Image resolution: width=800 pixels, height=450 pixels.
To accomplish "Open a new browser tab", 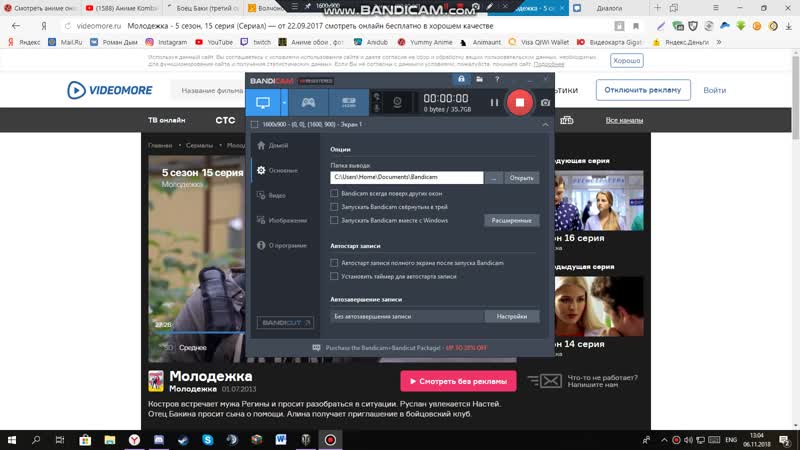I will pos(657,8).
